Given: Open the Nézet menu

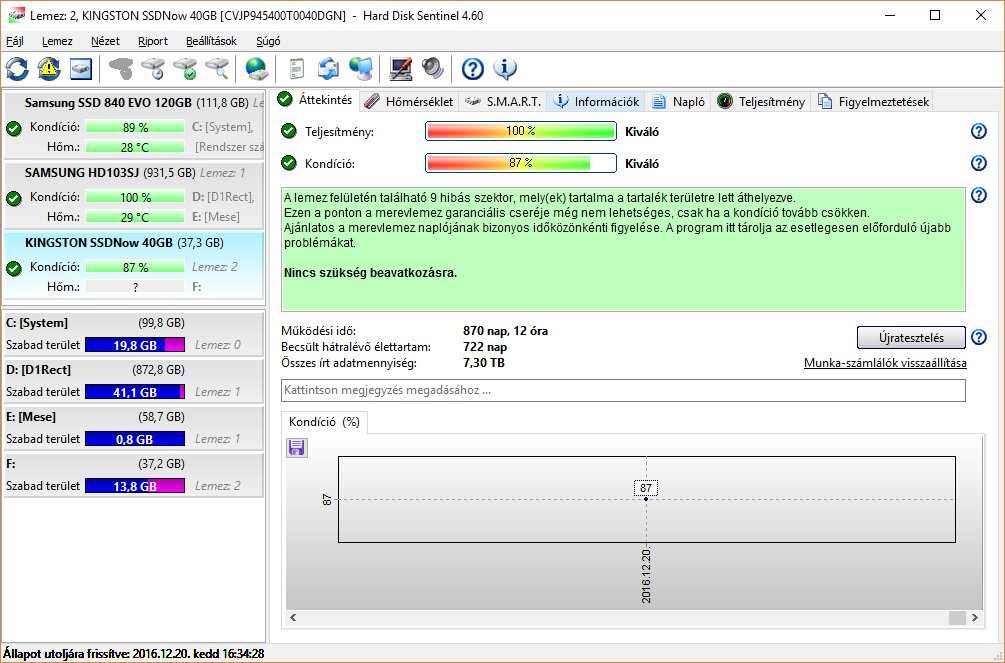Looking at the screenshot, I should pyautogui.click(x=105, y=41).
